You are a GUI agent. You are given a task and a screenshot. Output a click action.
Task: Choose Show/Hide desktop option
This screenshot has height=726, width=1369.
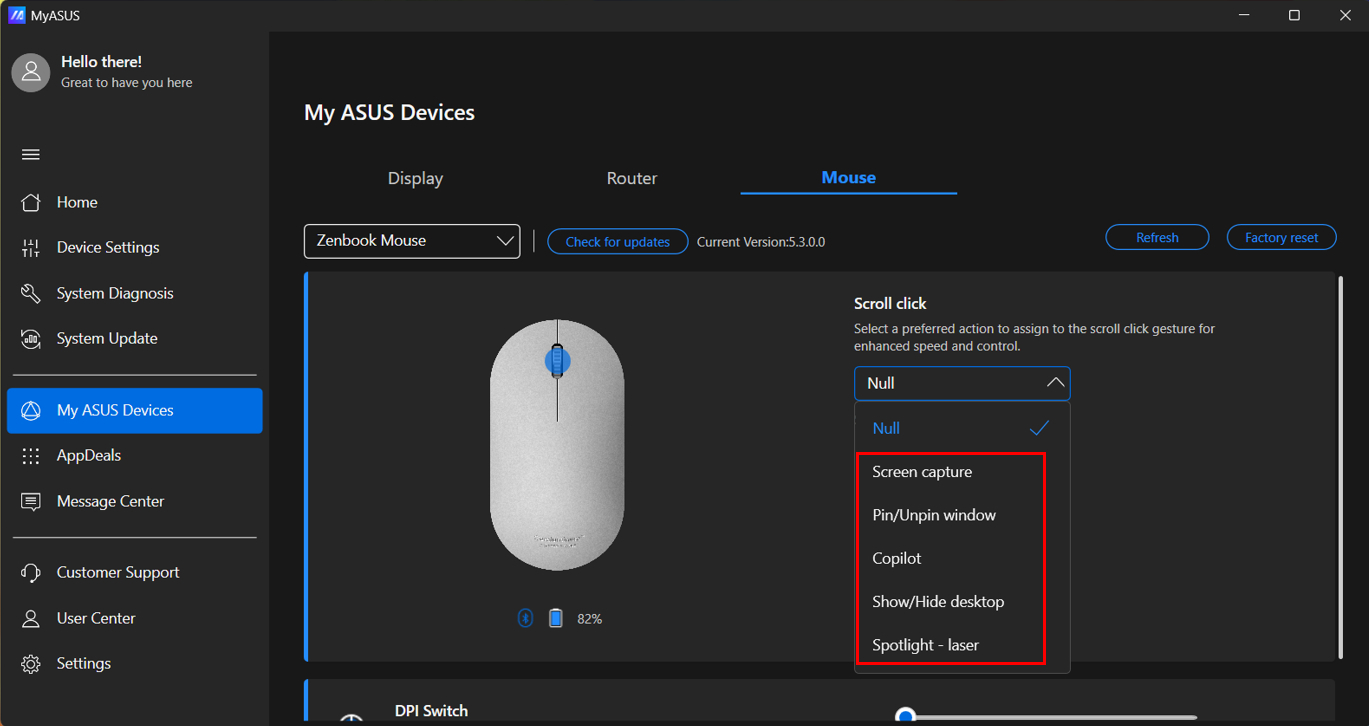coord(962,602)
